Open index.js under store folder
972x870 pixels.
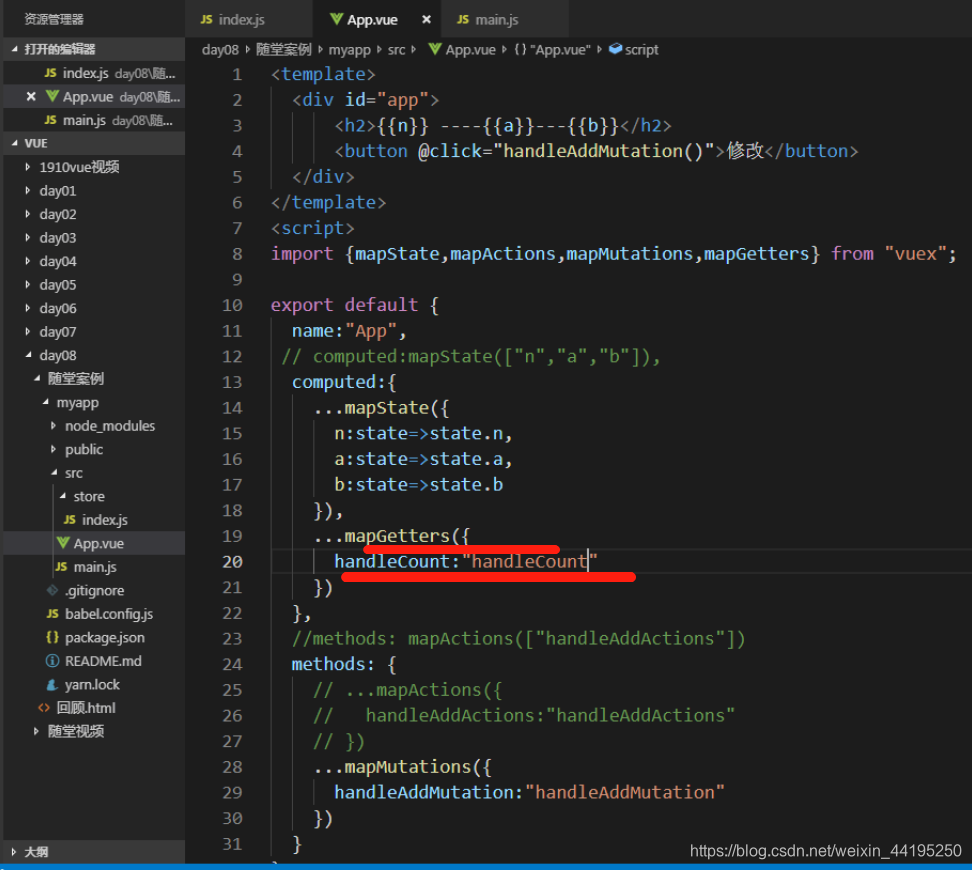[94, 520]
